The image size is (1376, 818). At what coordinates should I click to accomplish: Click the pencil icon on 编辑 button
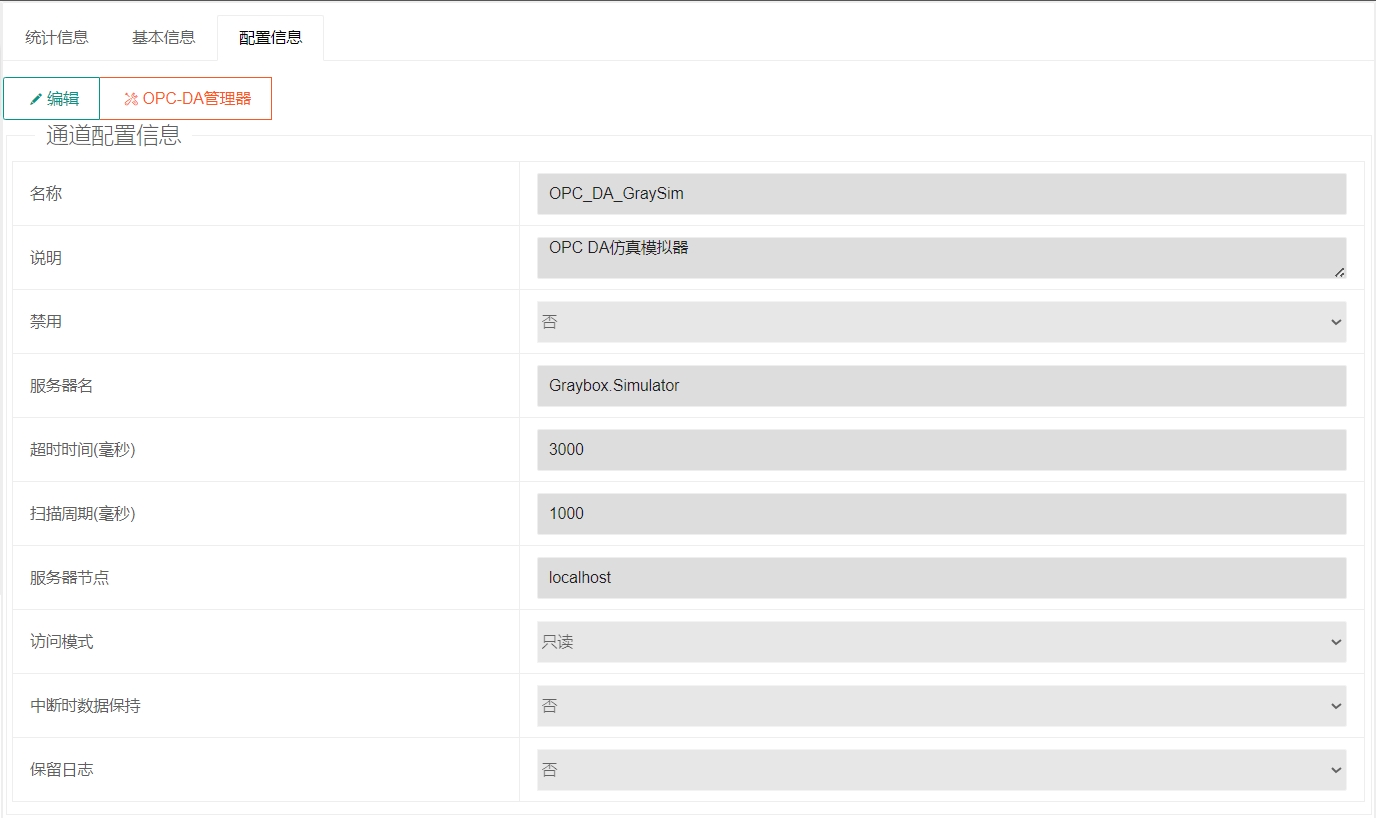pyautogui.click(x=36, y=99)
